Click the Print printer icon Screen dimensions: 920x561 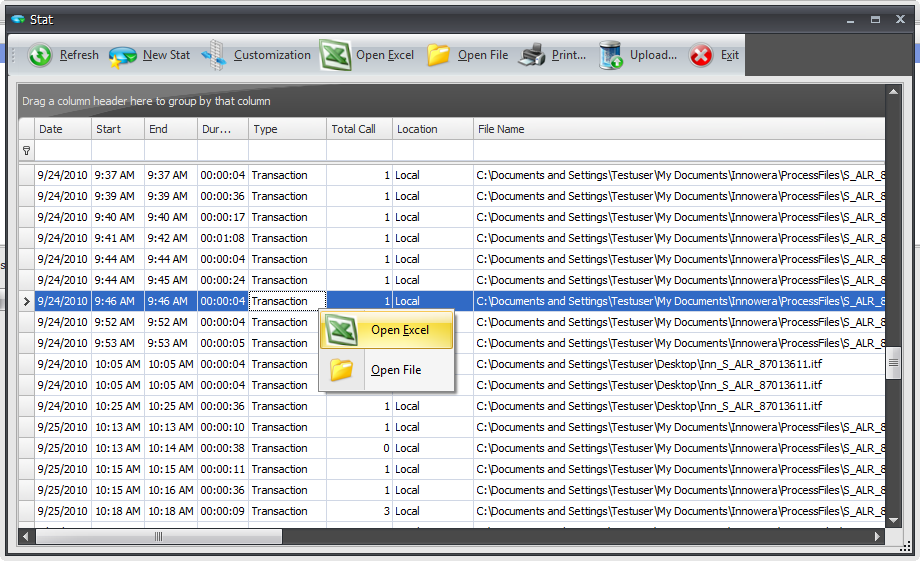532,56
